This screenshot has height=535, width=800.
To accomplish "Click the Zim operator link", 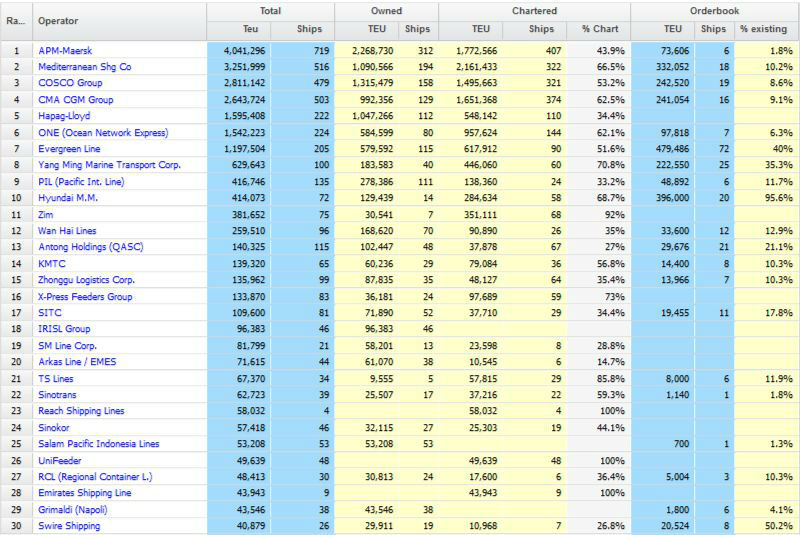I will 46,215.
